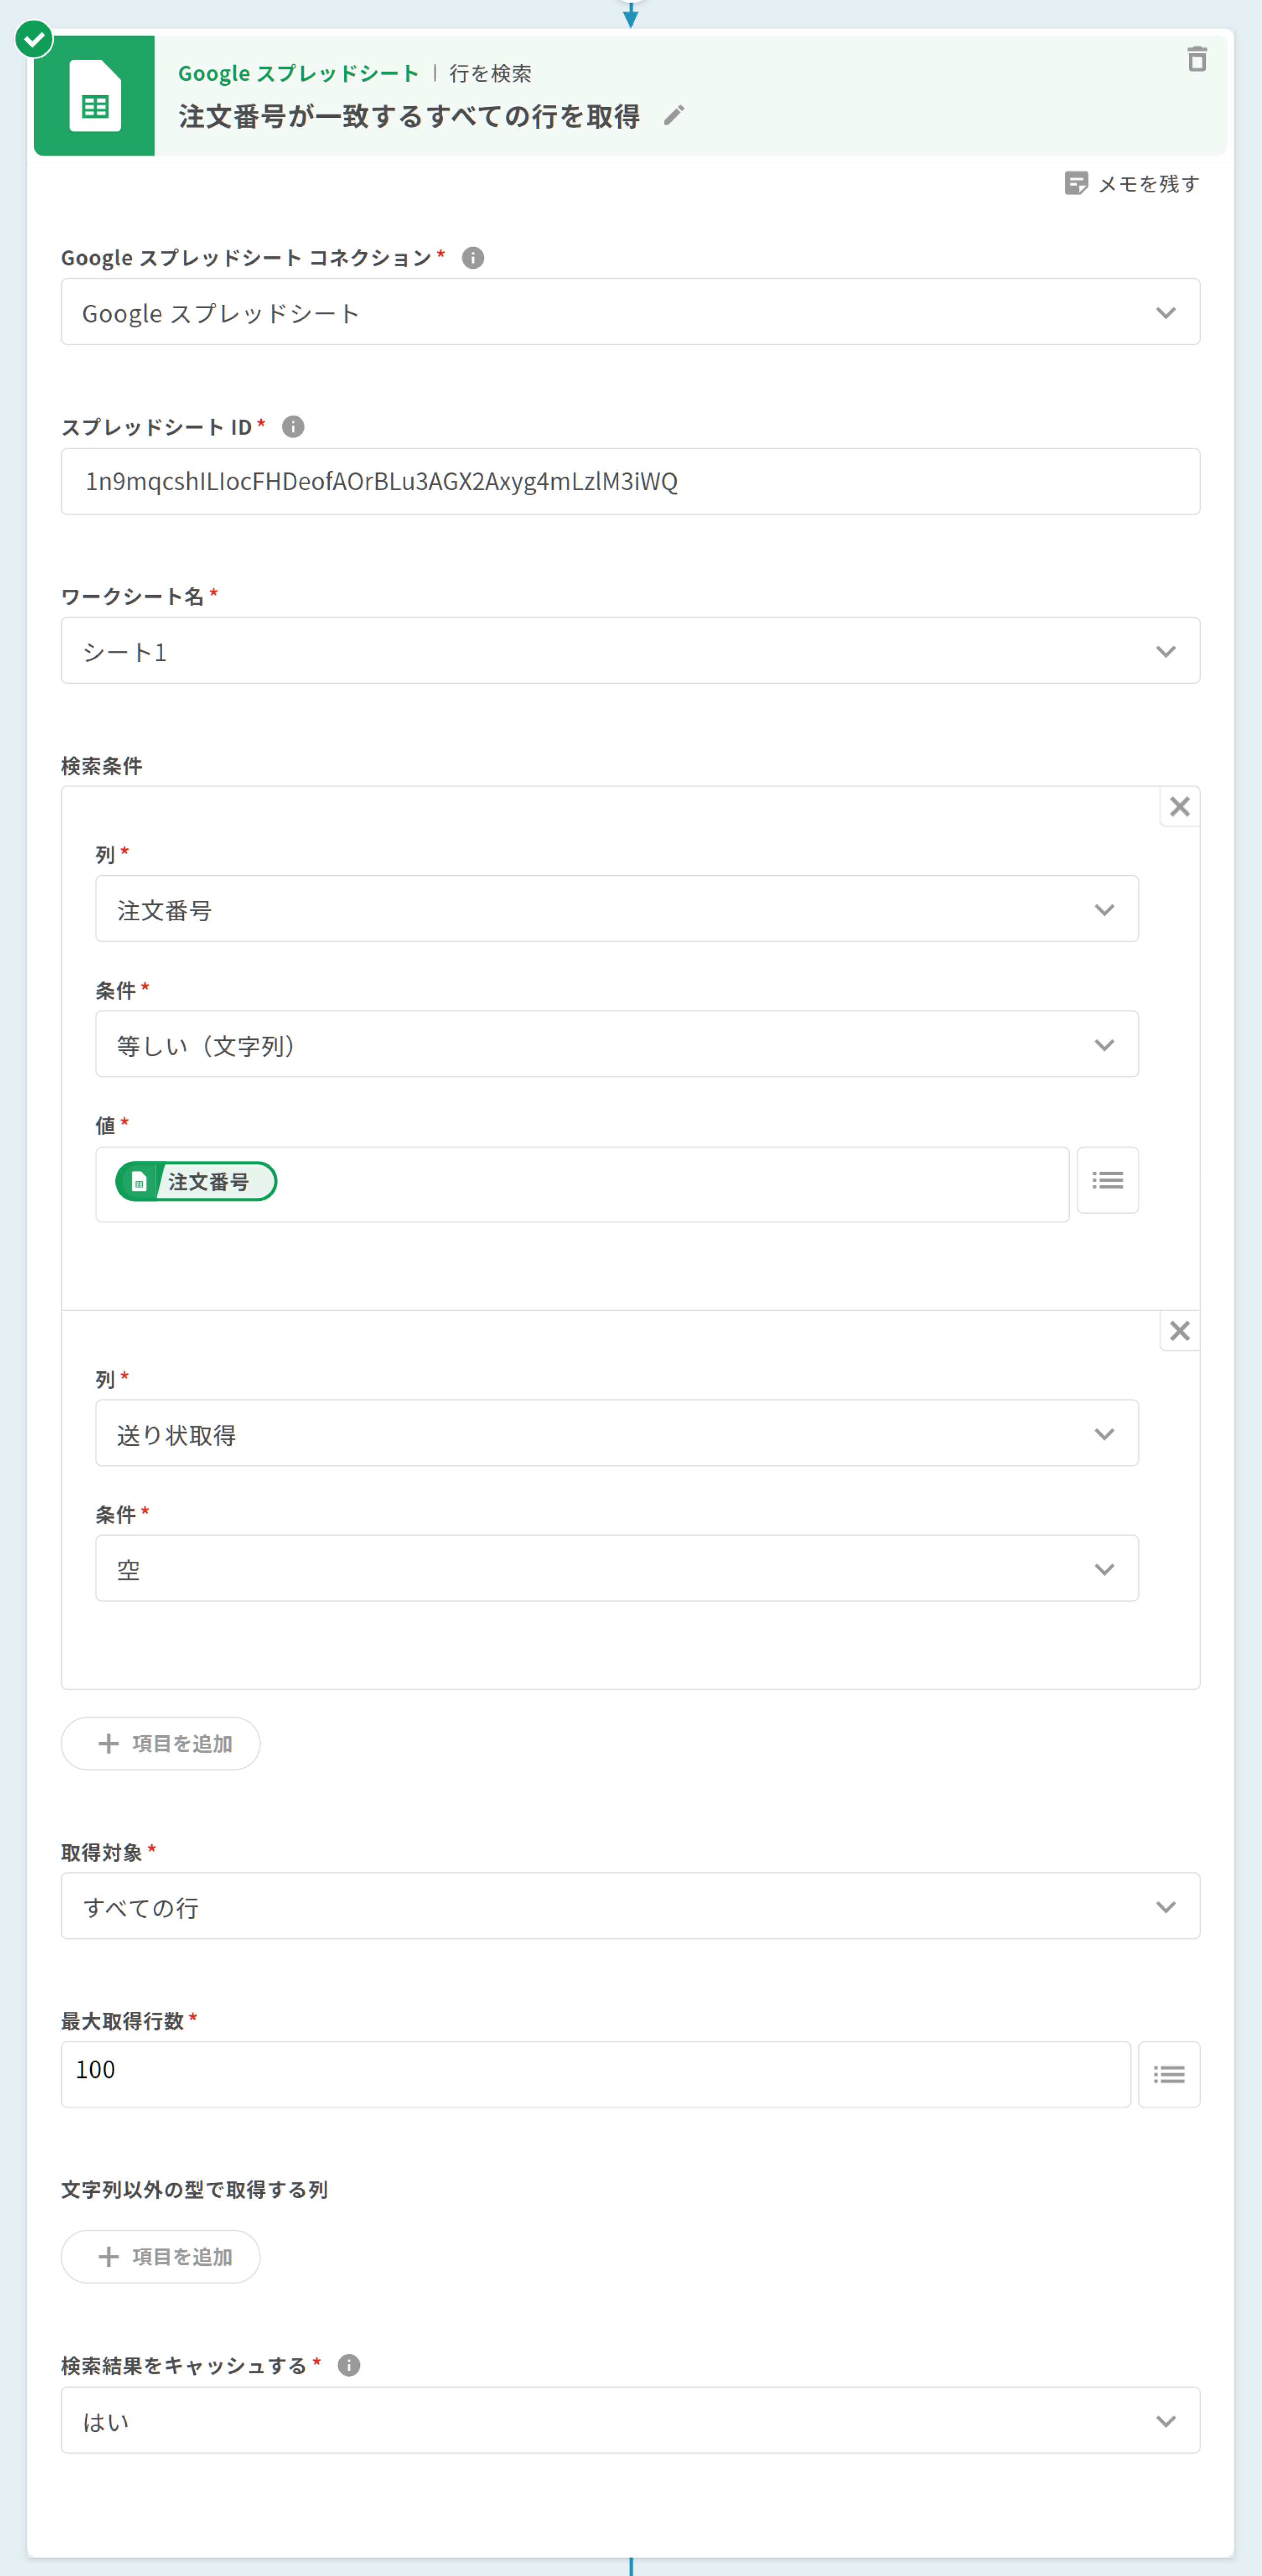This screenshot has height=2576, width=1262.
Task: Click the 注文番号 variable pill in 値
Action: pyautogui.click(x=196, y=1181)
